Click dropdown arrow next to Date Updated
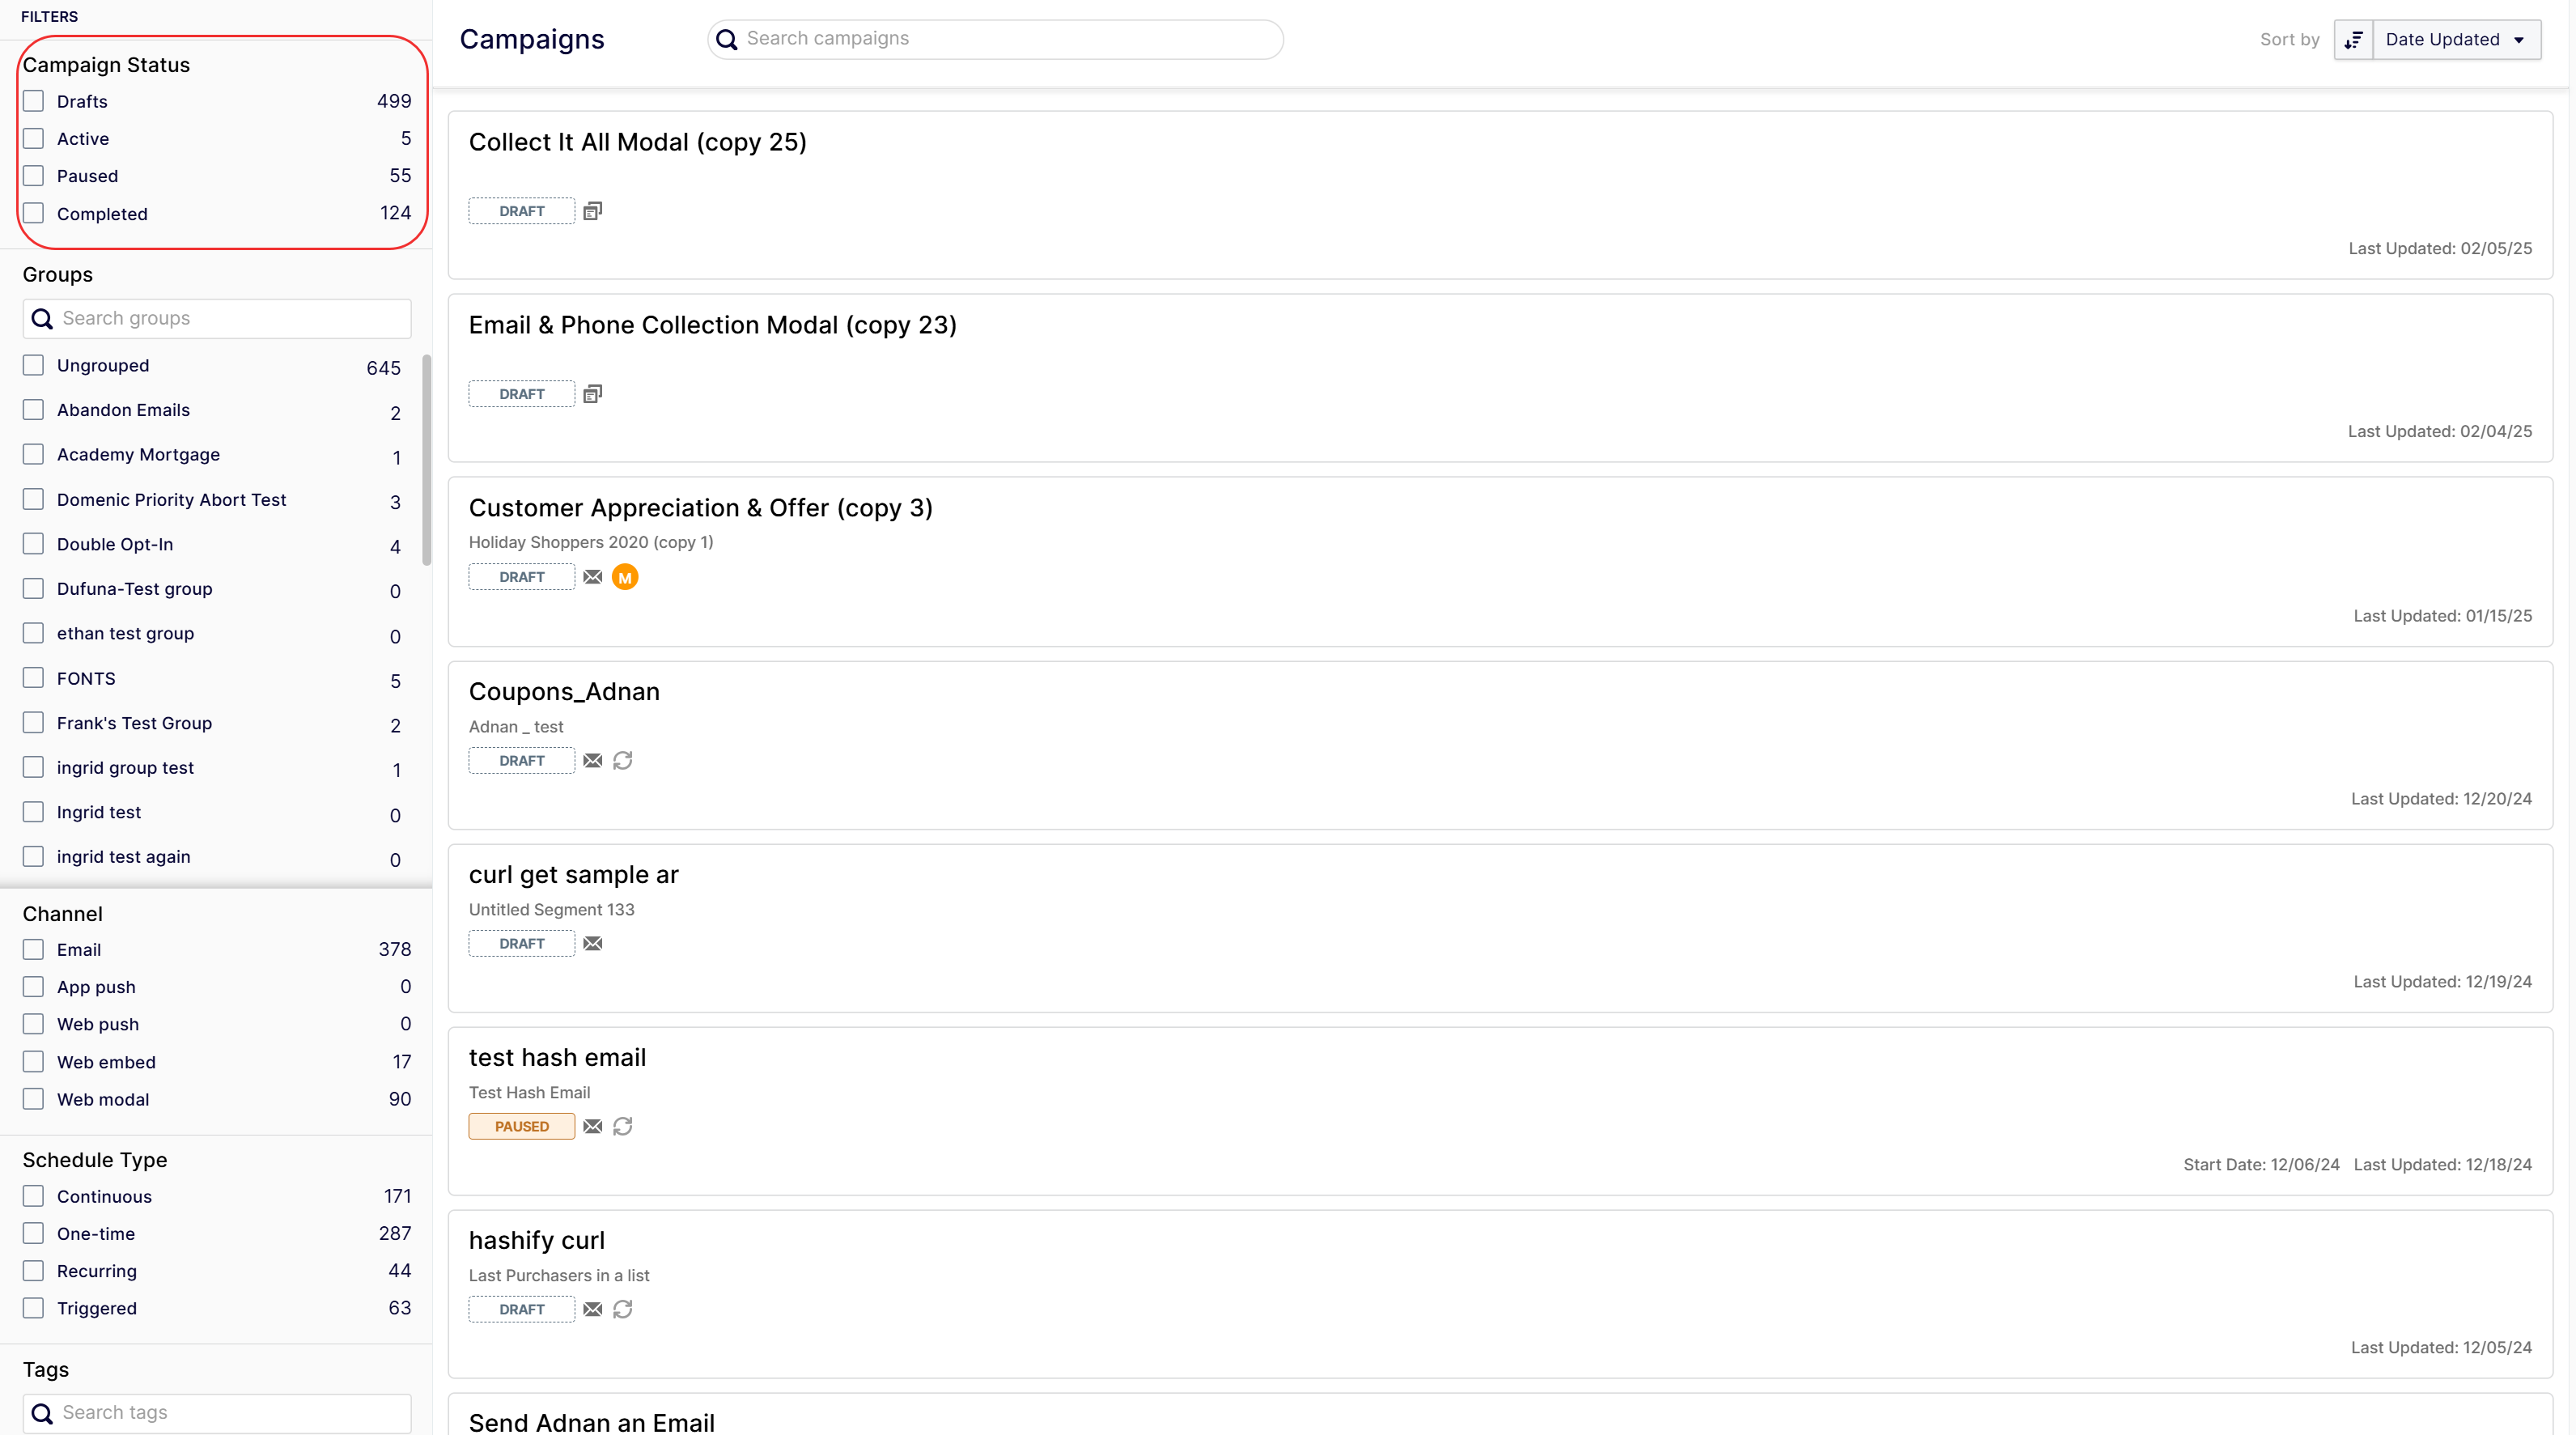 [2519, 40]
